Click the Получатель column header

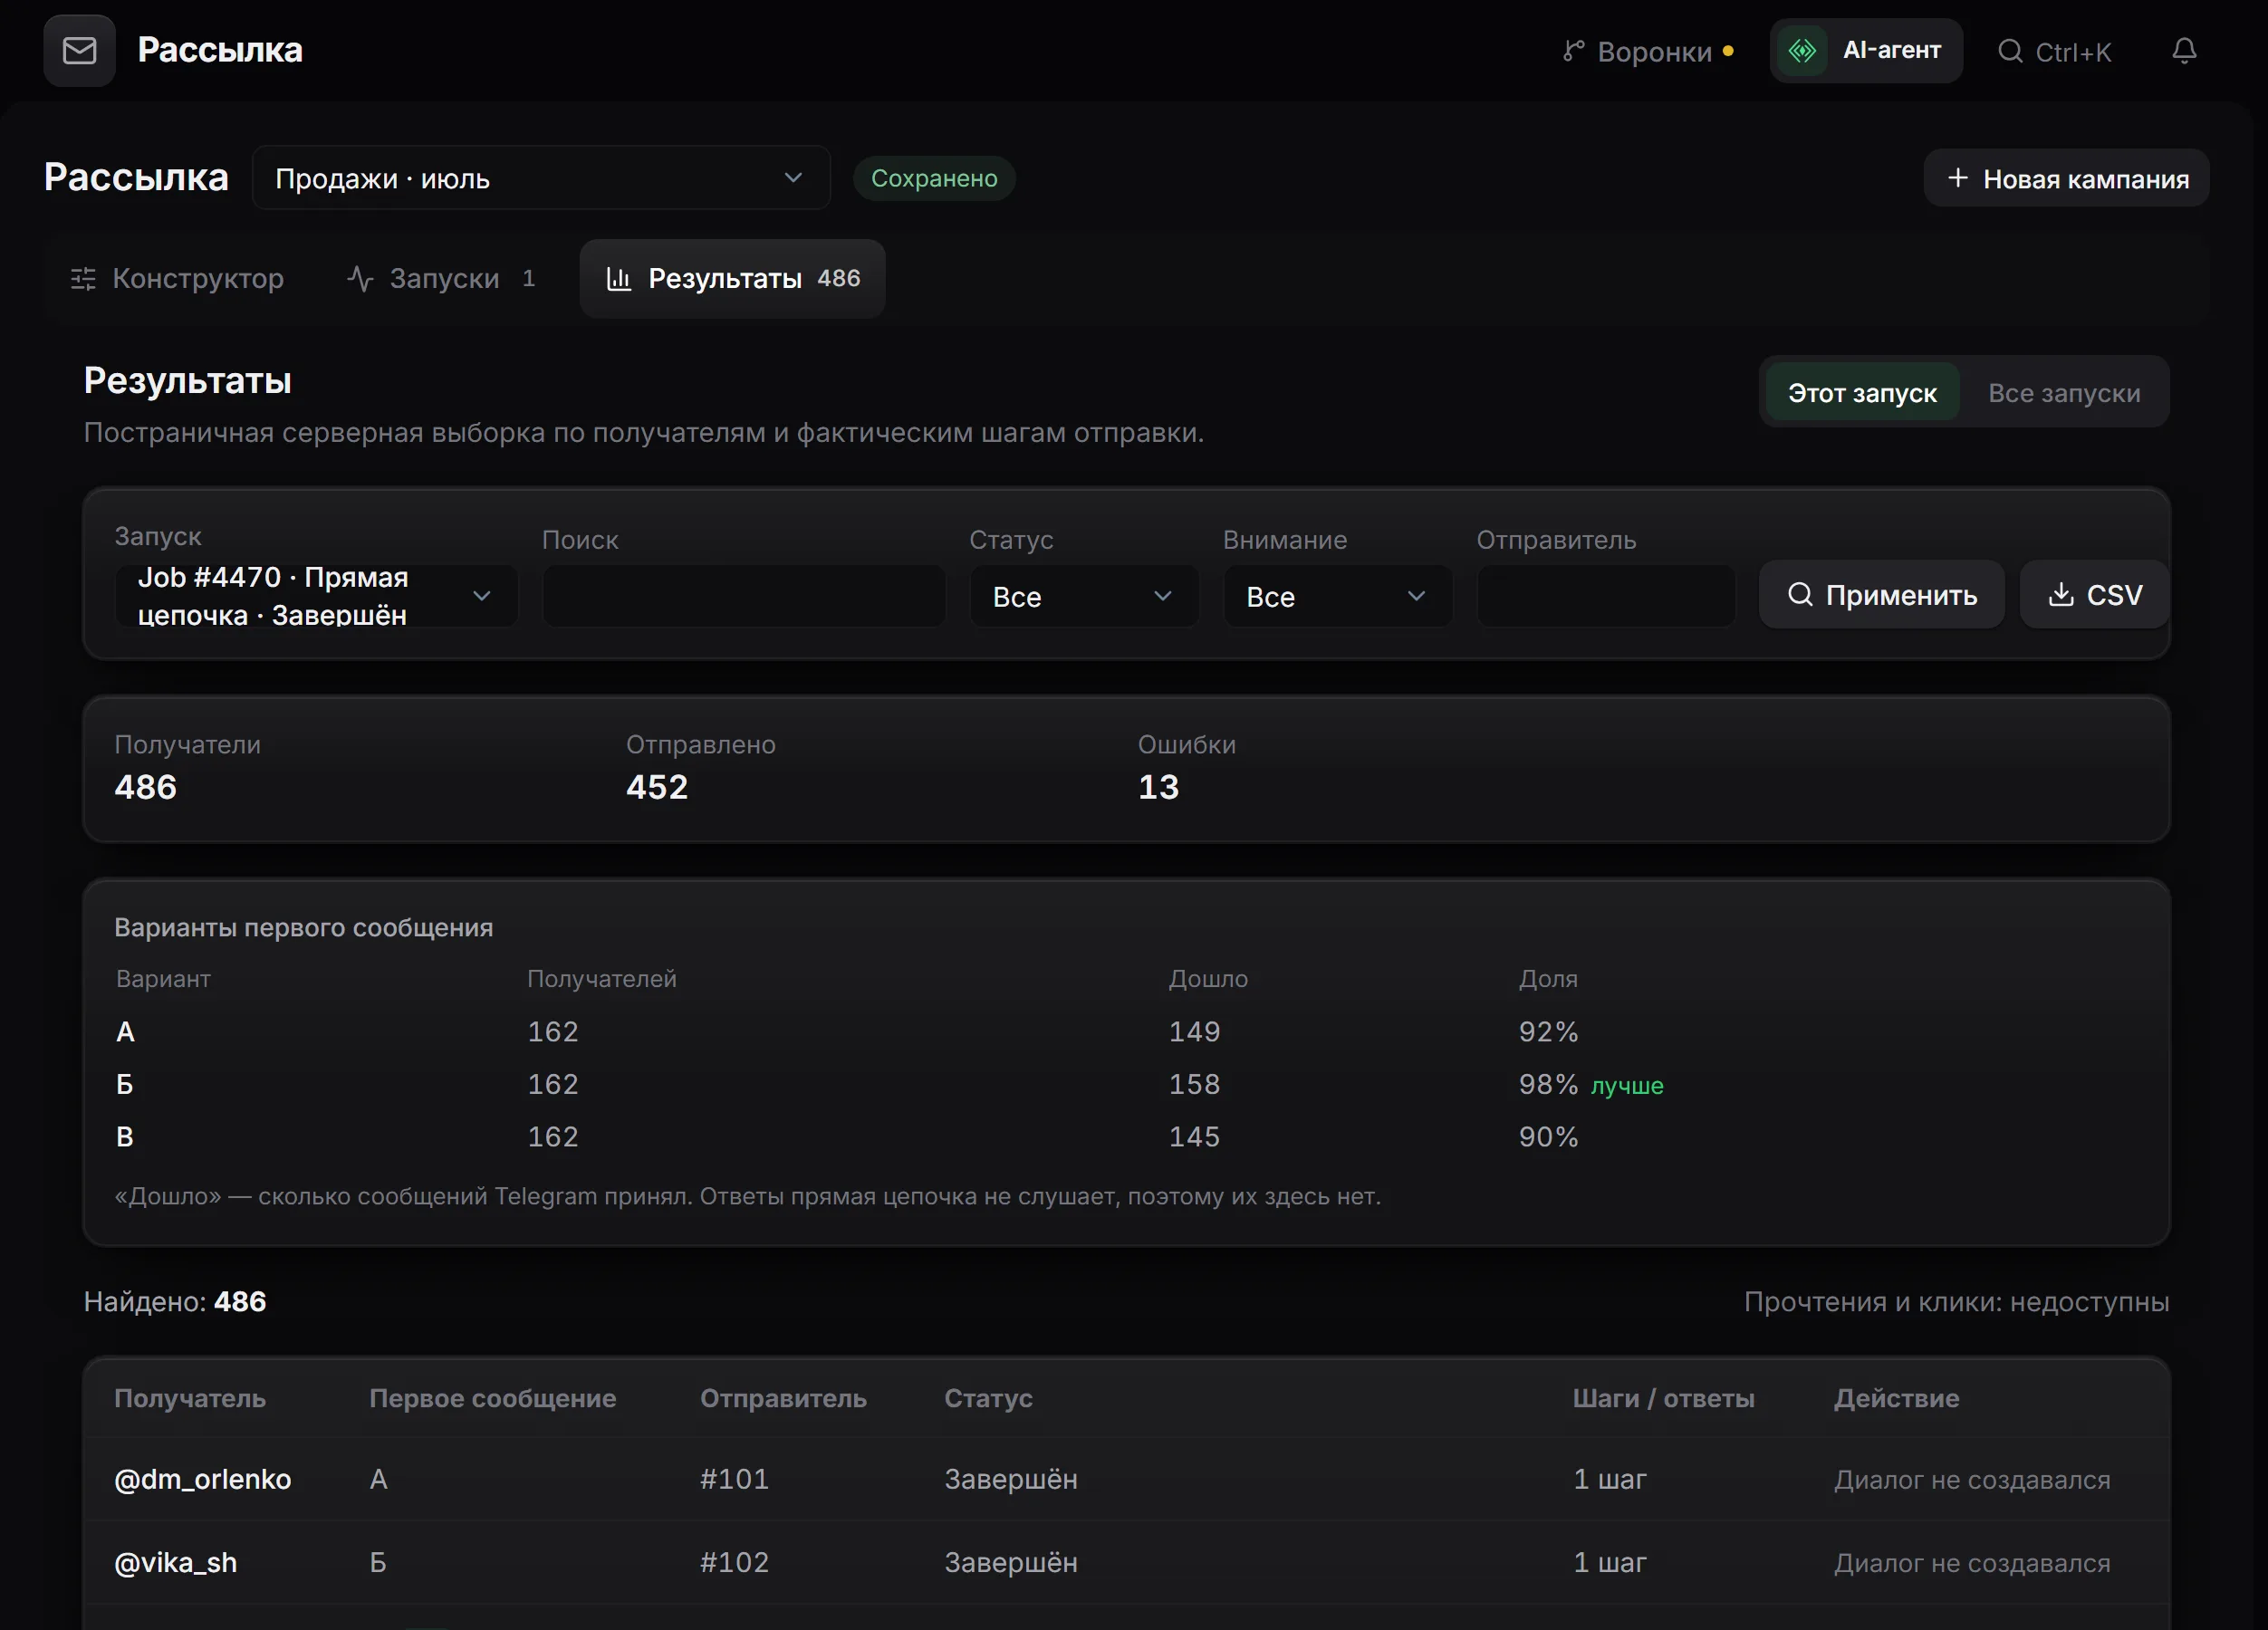[x=190, y=1398]
